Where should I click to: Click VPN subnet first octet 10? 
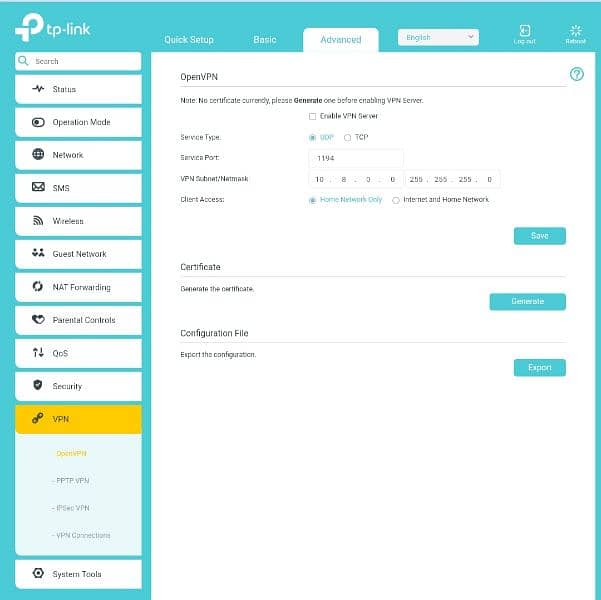(x=319, y=179)
